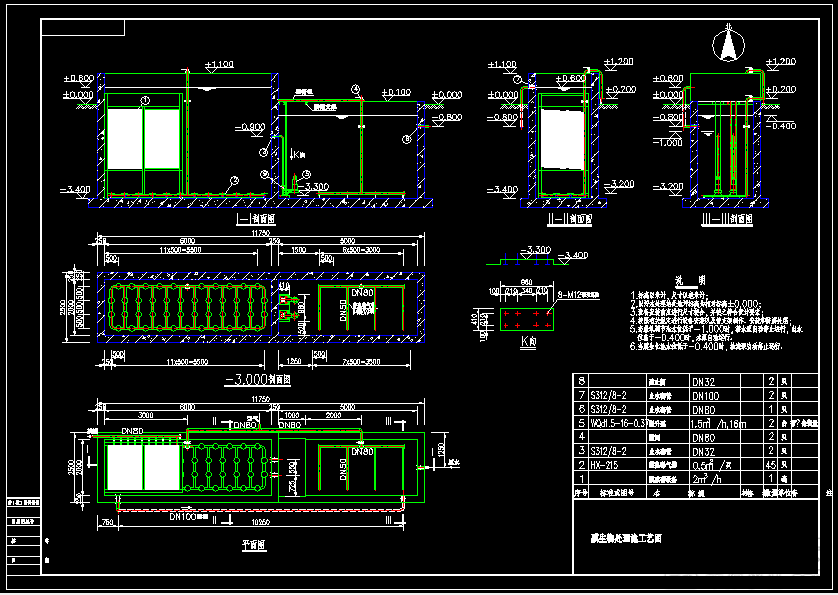Pick callout bubble 2 in section I-I
This screenshot has height=595, width=838.
click(x=234, y=180)
